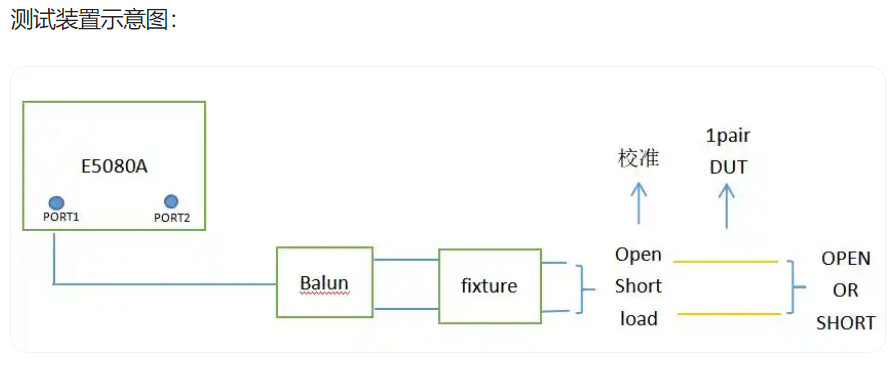Click the 1pair label above DUT

[728, 136]
